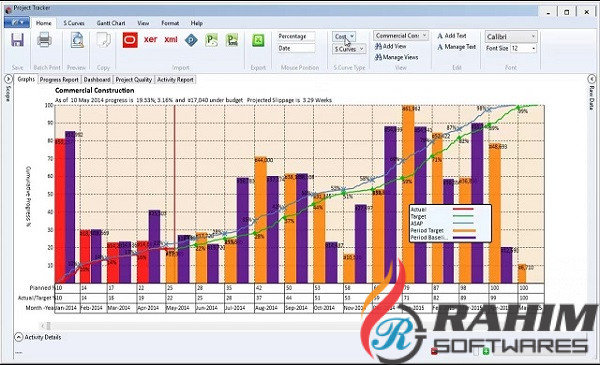Open the Cost dropdown
Viewport: 600px width, 365px height.
[x=344, y=36]
